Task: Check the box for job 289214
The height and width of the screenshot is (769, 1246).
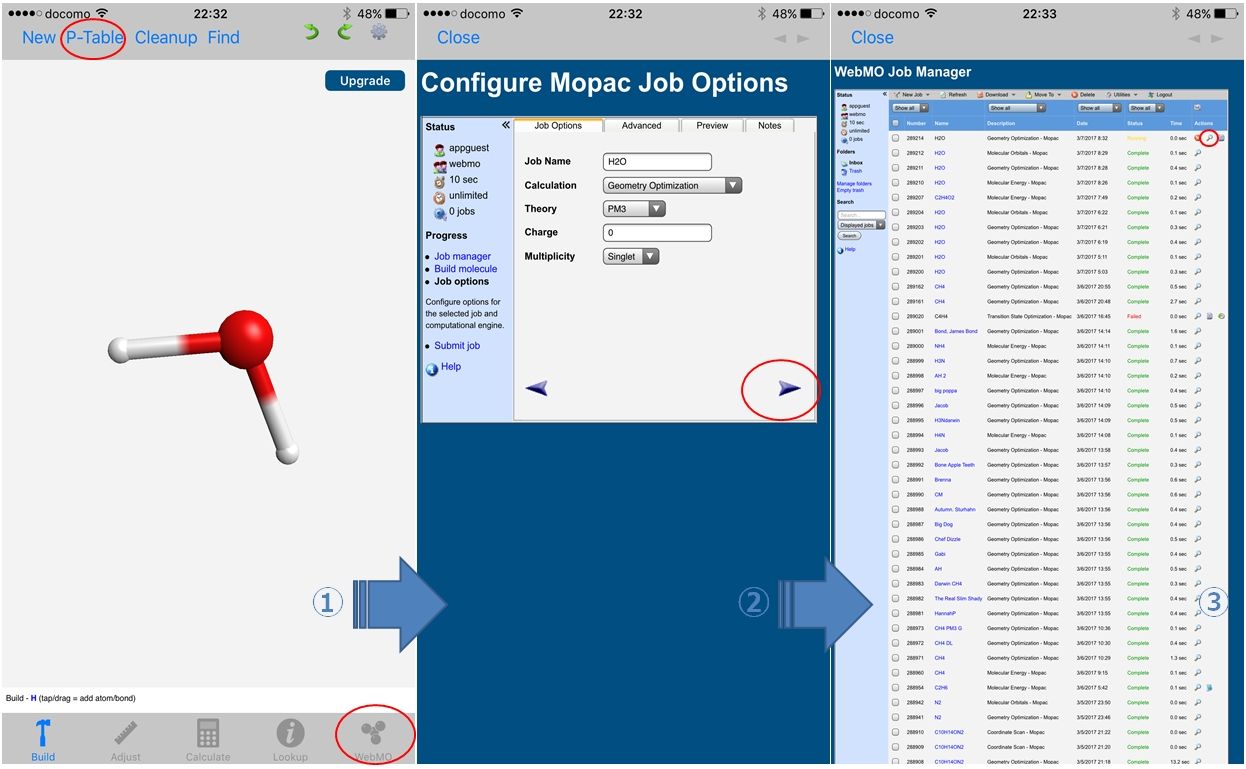Action: tap(895, 138)
